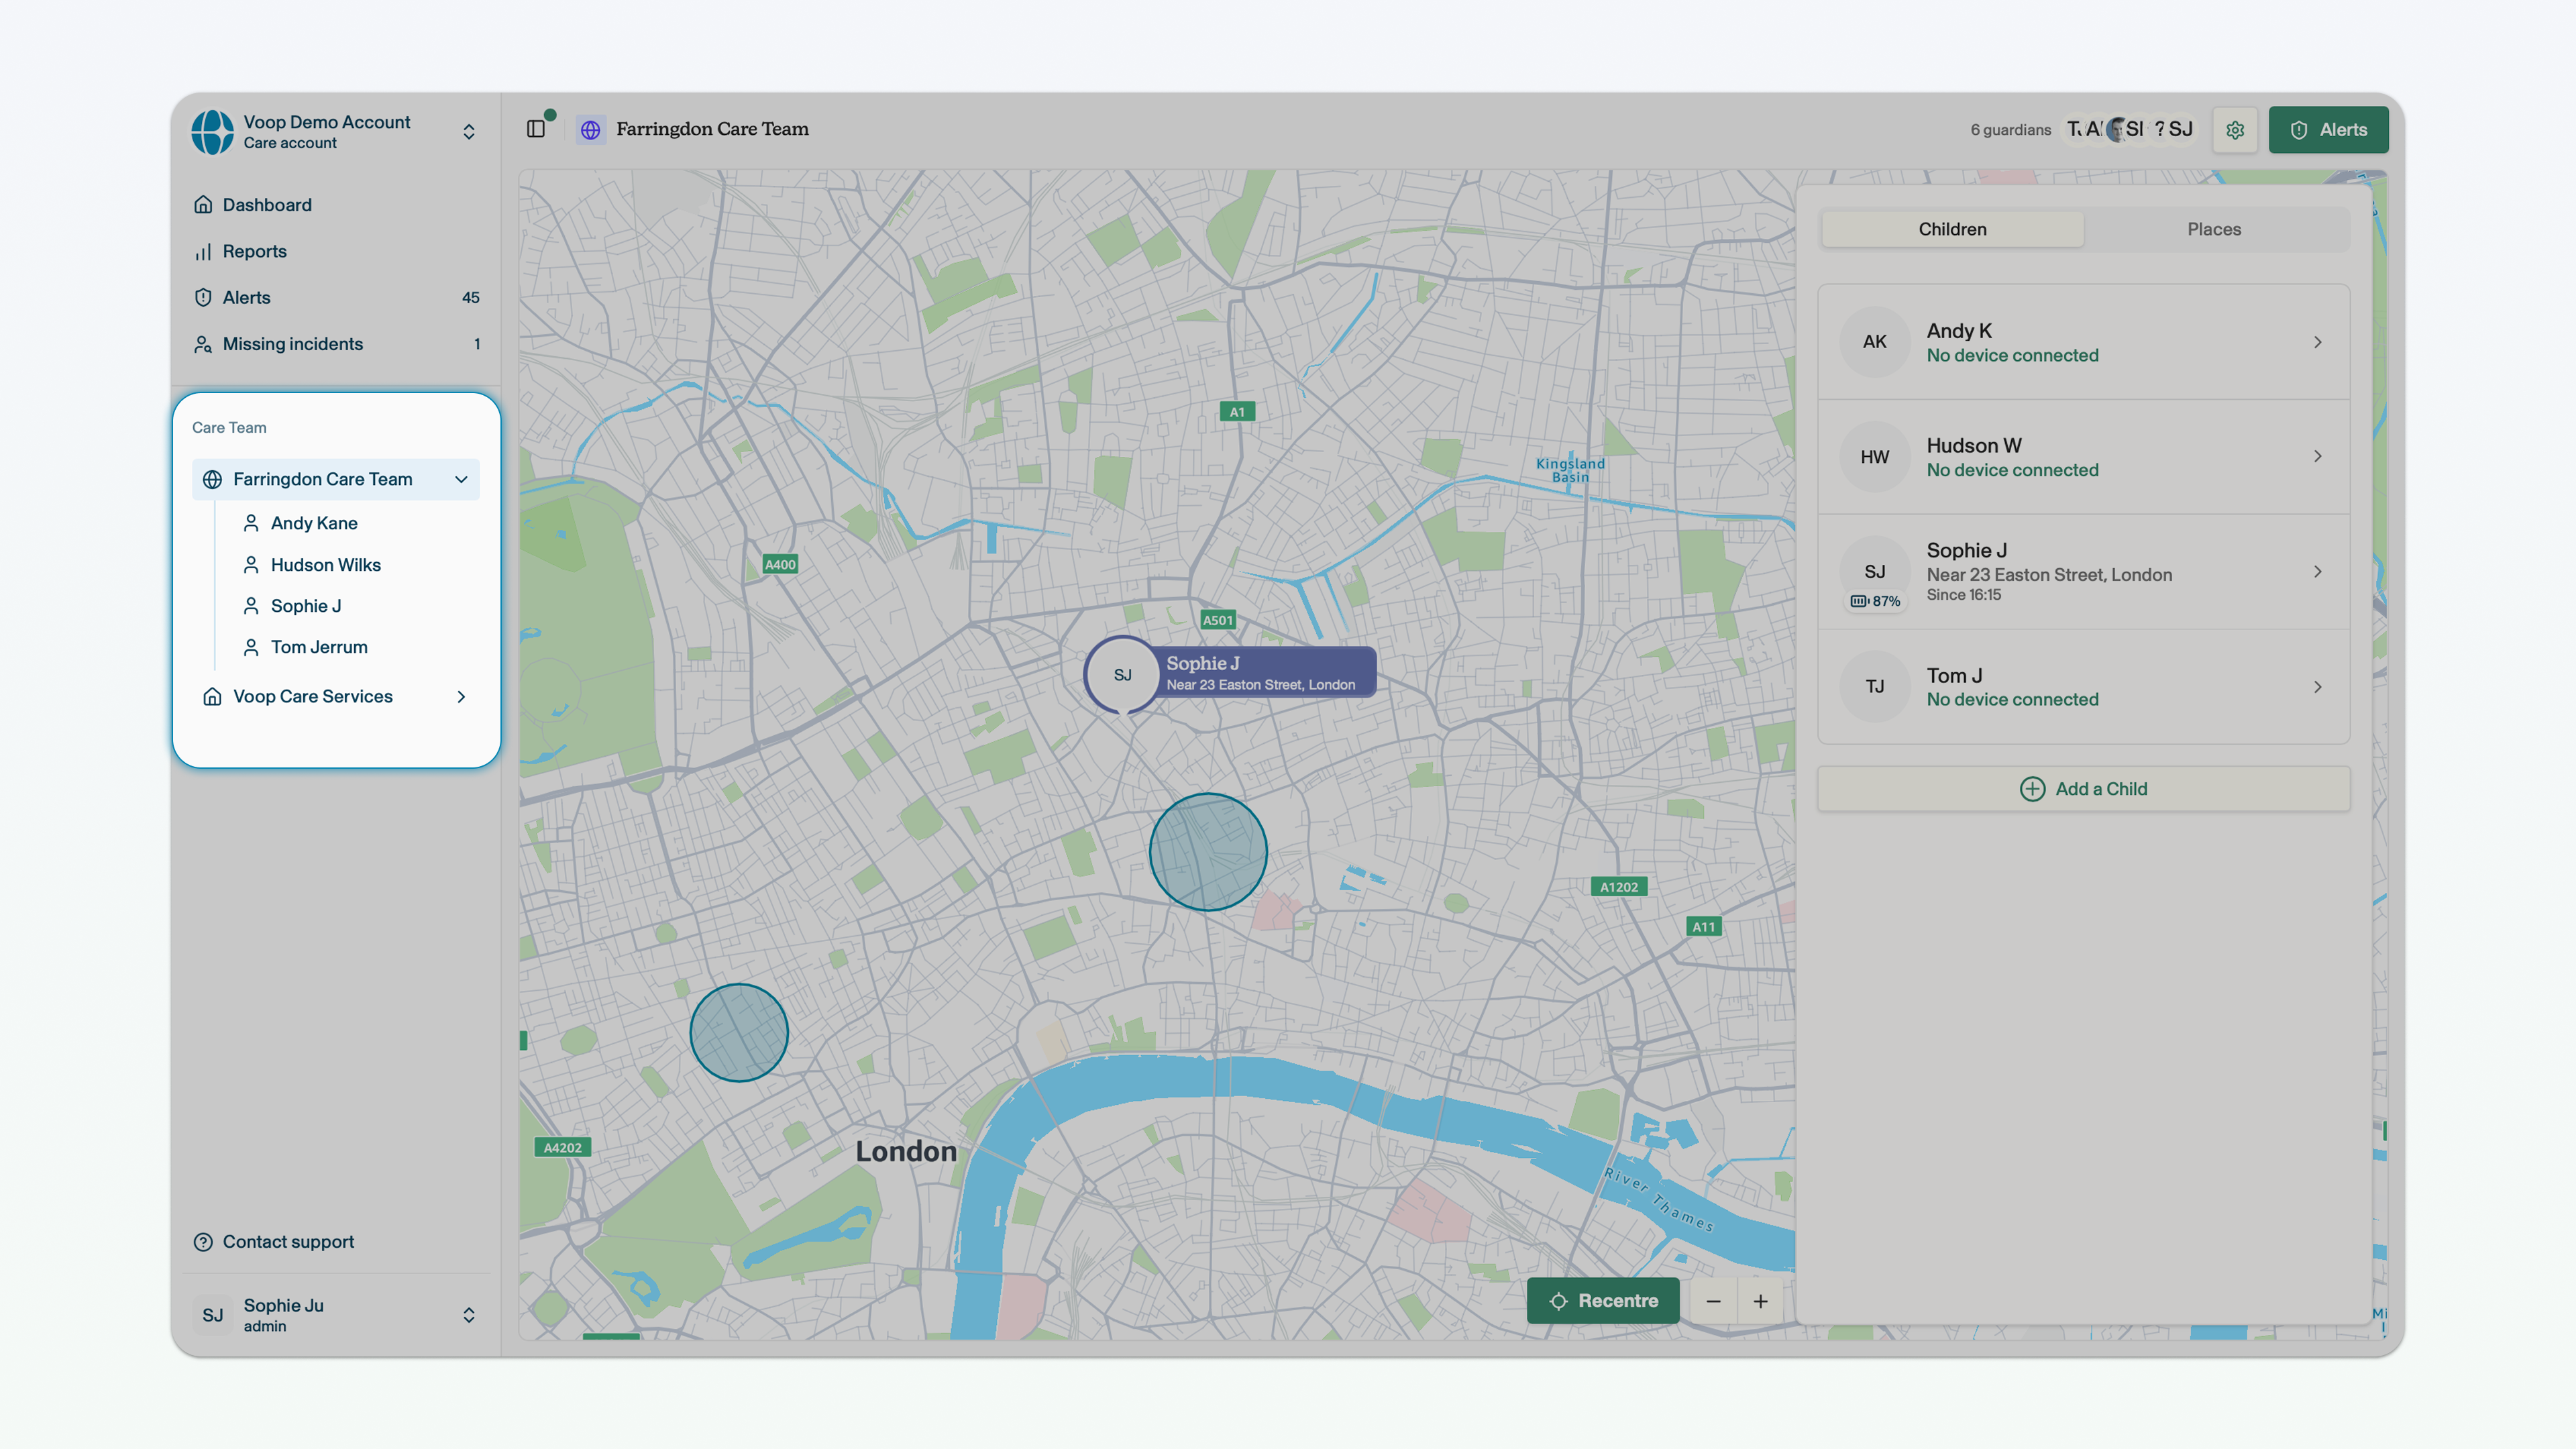Click the guardians avatar group

tap(2130, 129)
